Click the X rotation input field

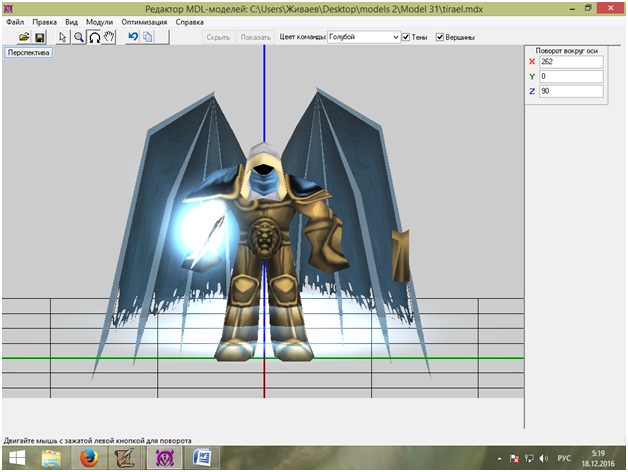click(570, 61)
